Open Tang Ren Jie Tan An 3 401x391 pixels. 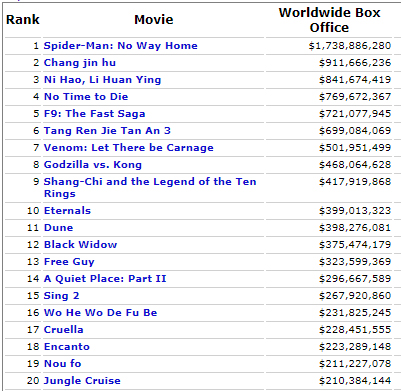(107, 131)
